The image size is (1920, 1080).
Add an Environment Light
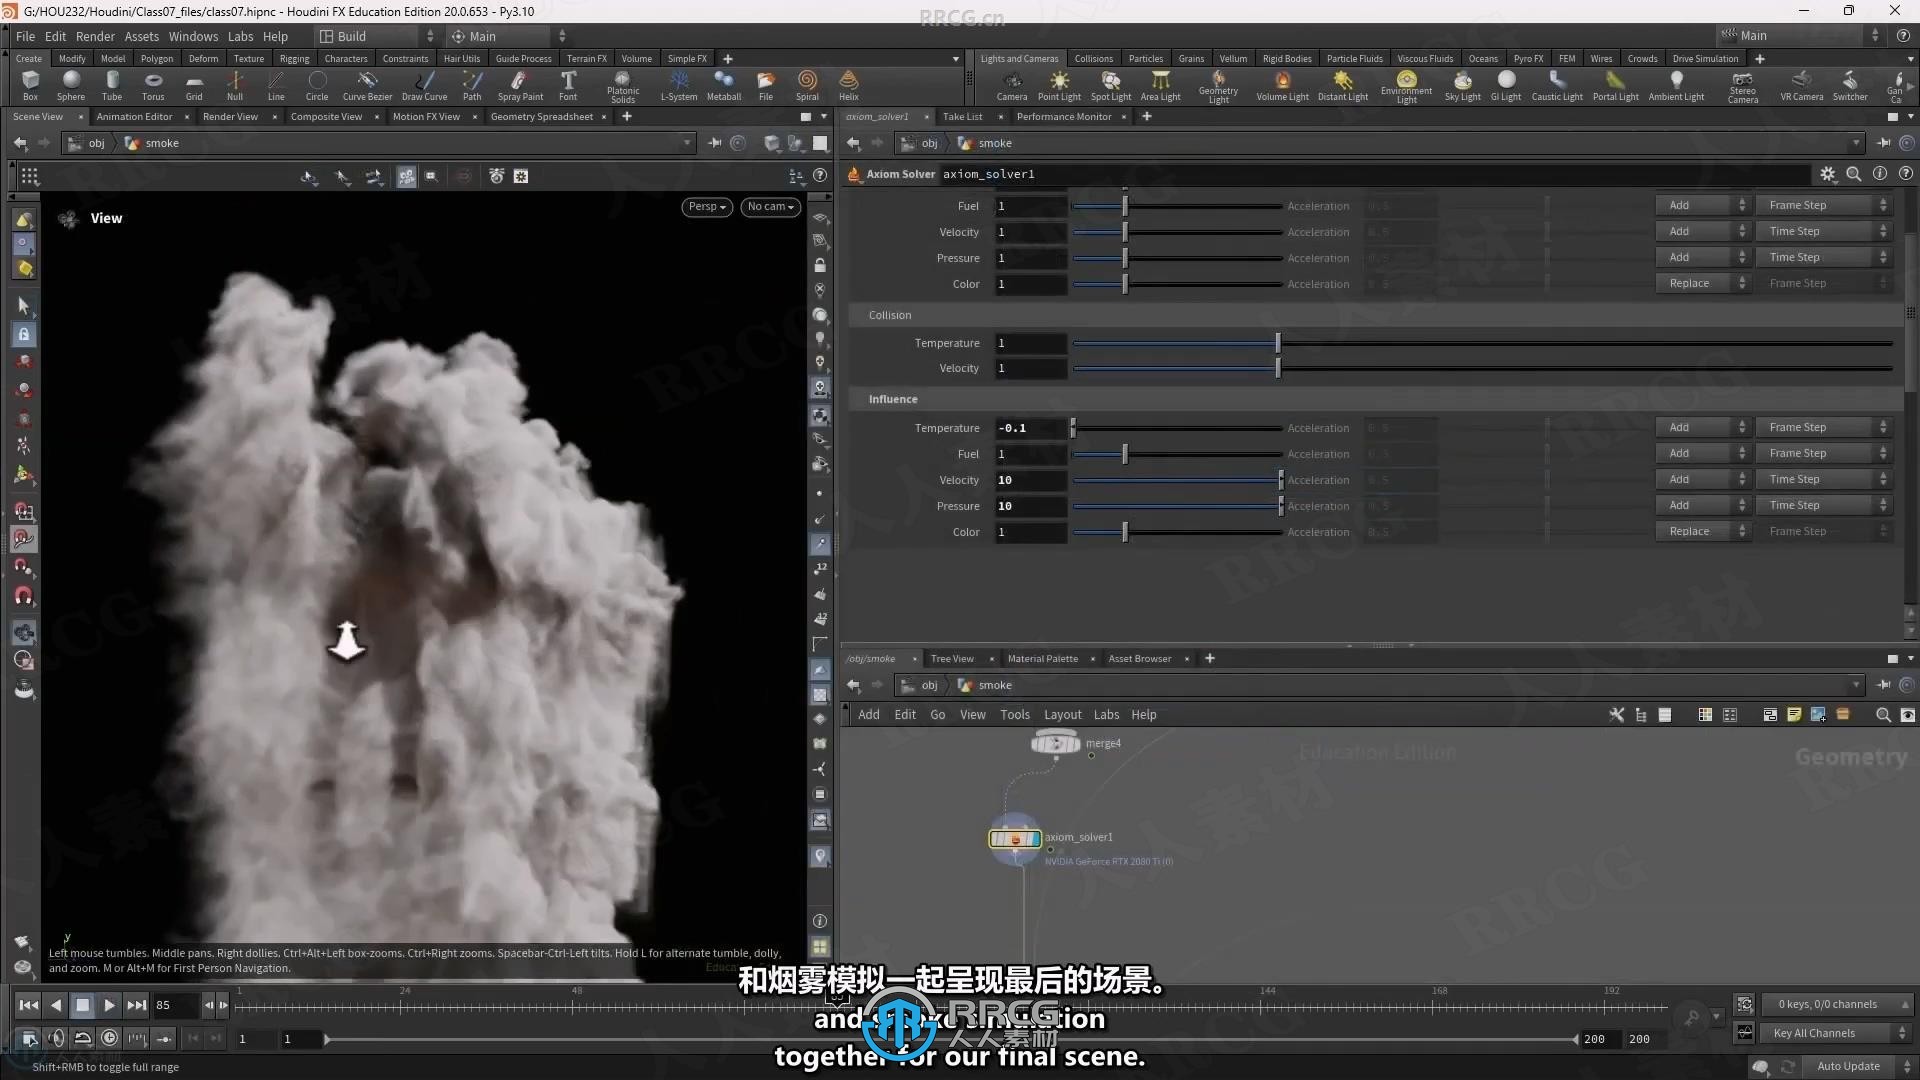click(x=1407, y=87)
